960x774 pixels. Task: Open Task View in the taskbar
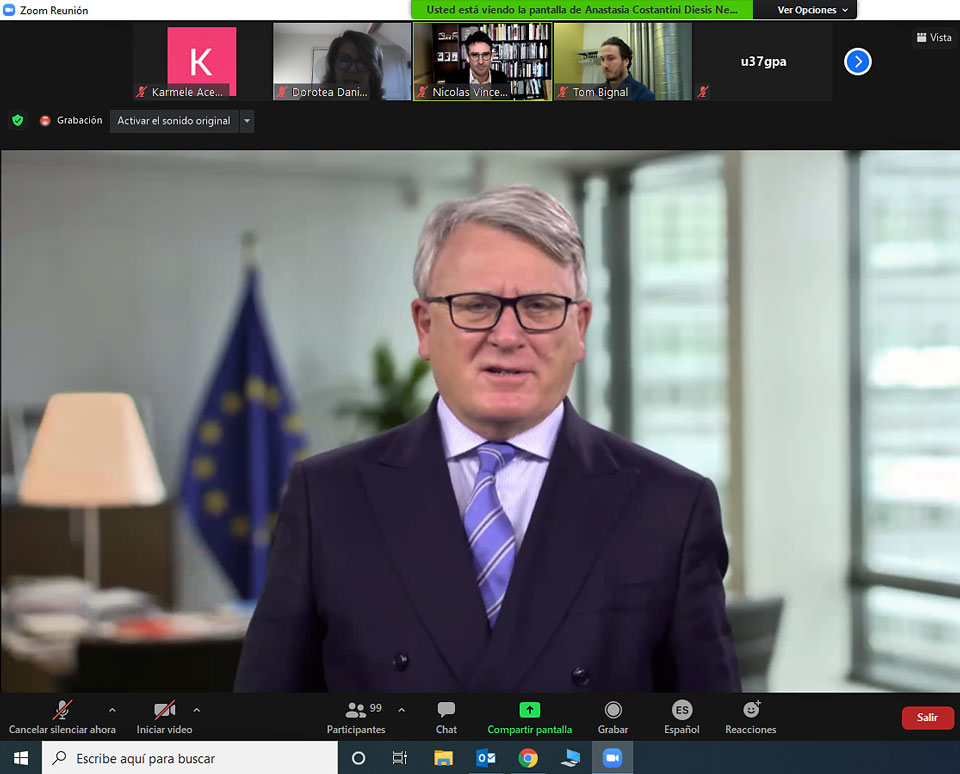point(399,758)
